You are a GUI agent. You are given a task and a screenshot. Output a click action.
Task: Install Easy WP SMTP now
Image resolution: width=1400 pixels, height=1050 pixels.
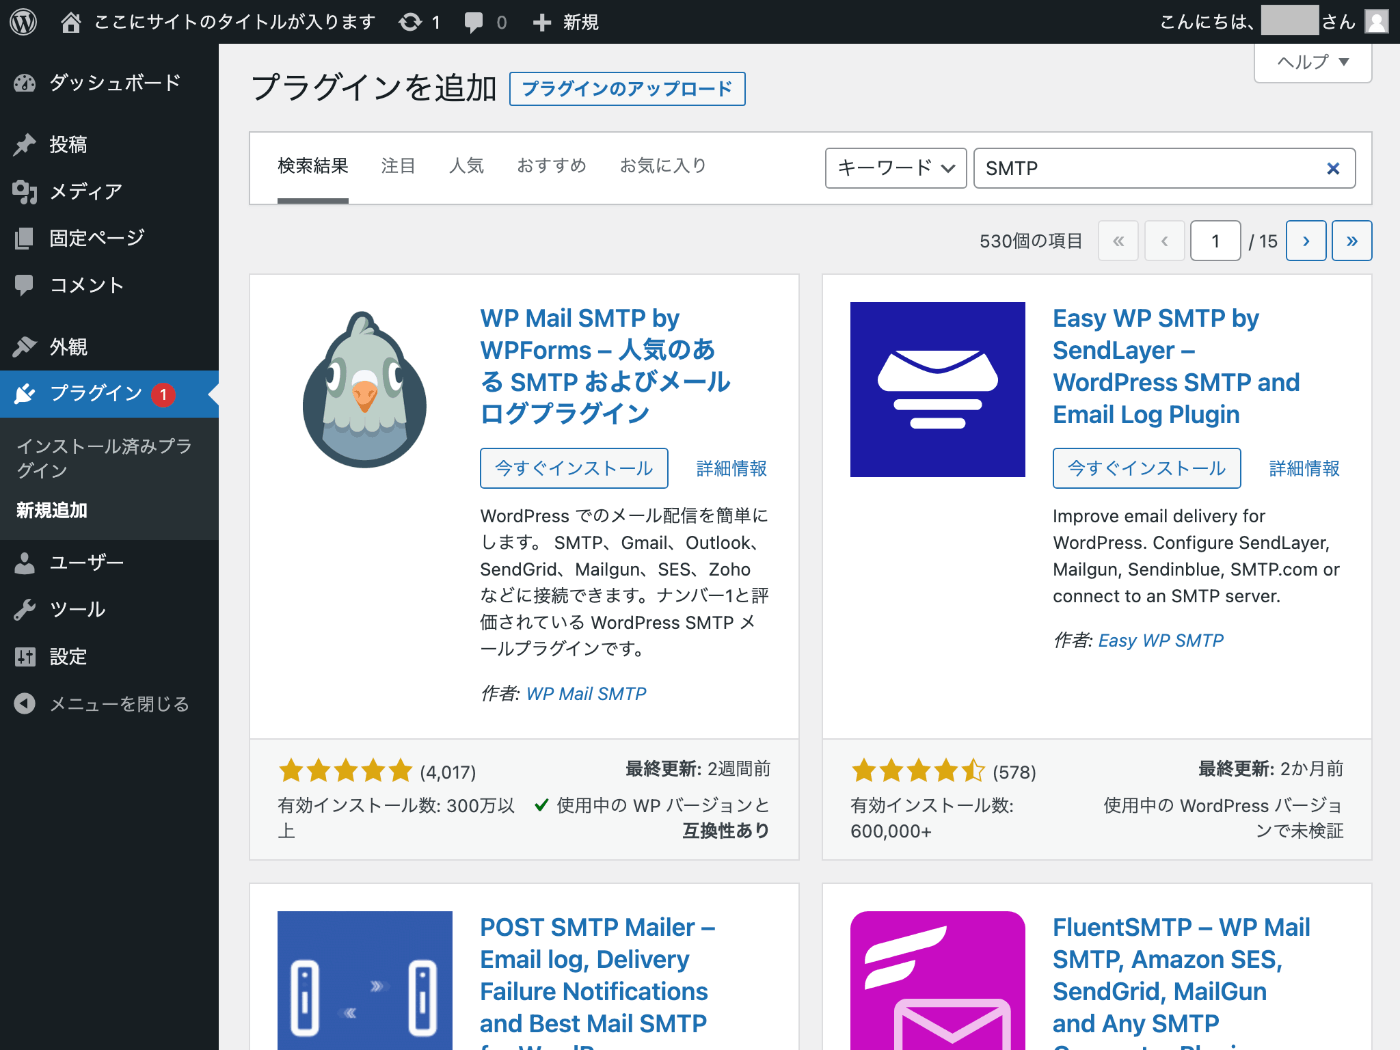(x=1147, y=468)
